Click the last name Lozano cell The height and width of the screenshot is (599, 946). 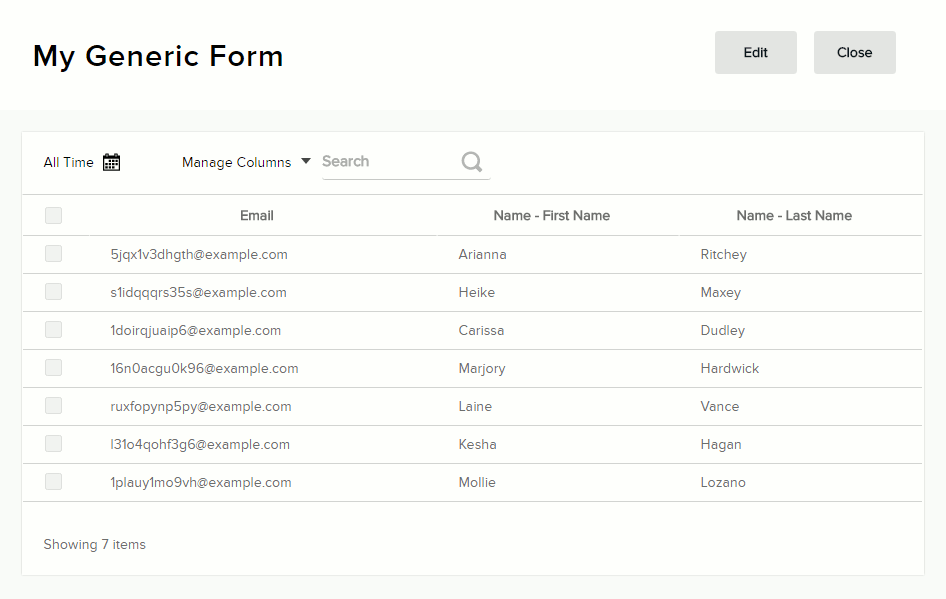(723, 482)
